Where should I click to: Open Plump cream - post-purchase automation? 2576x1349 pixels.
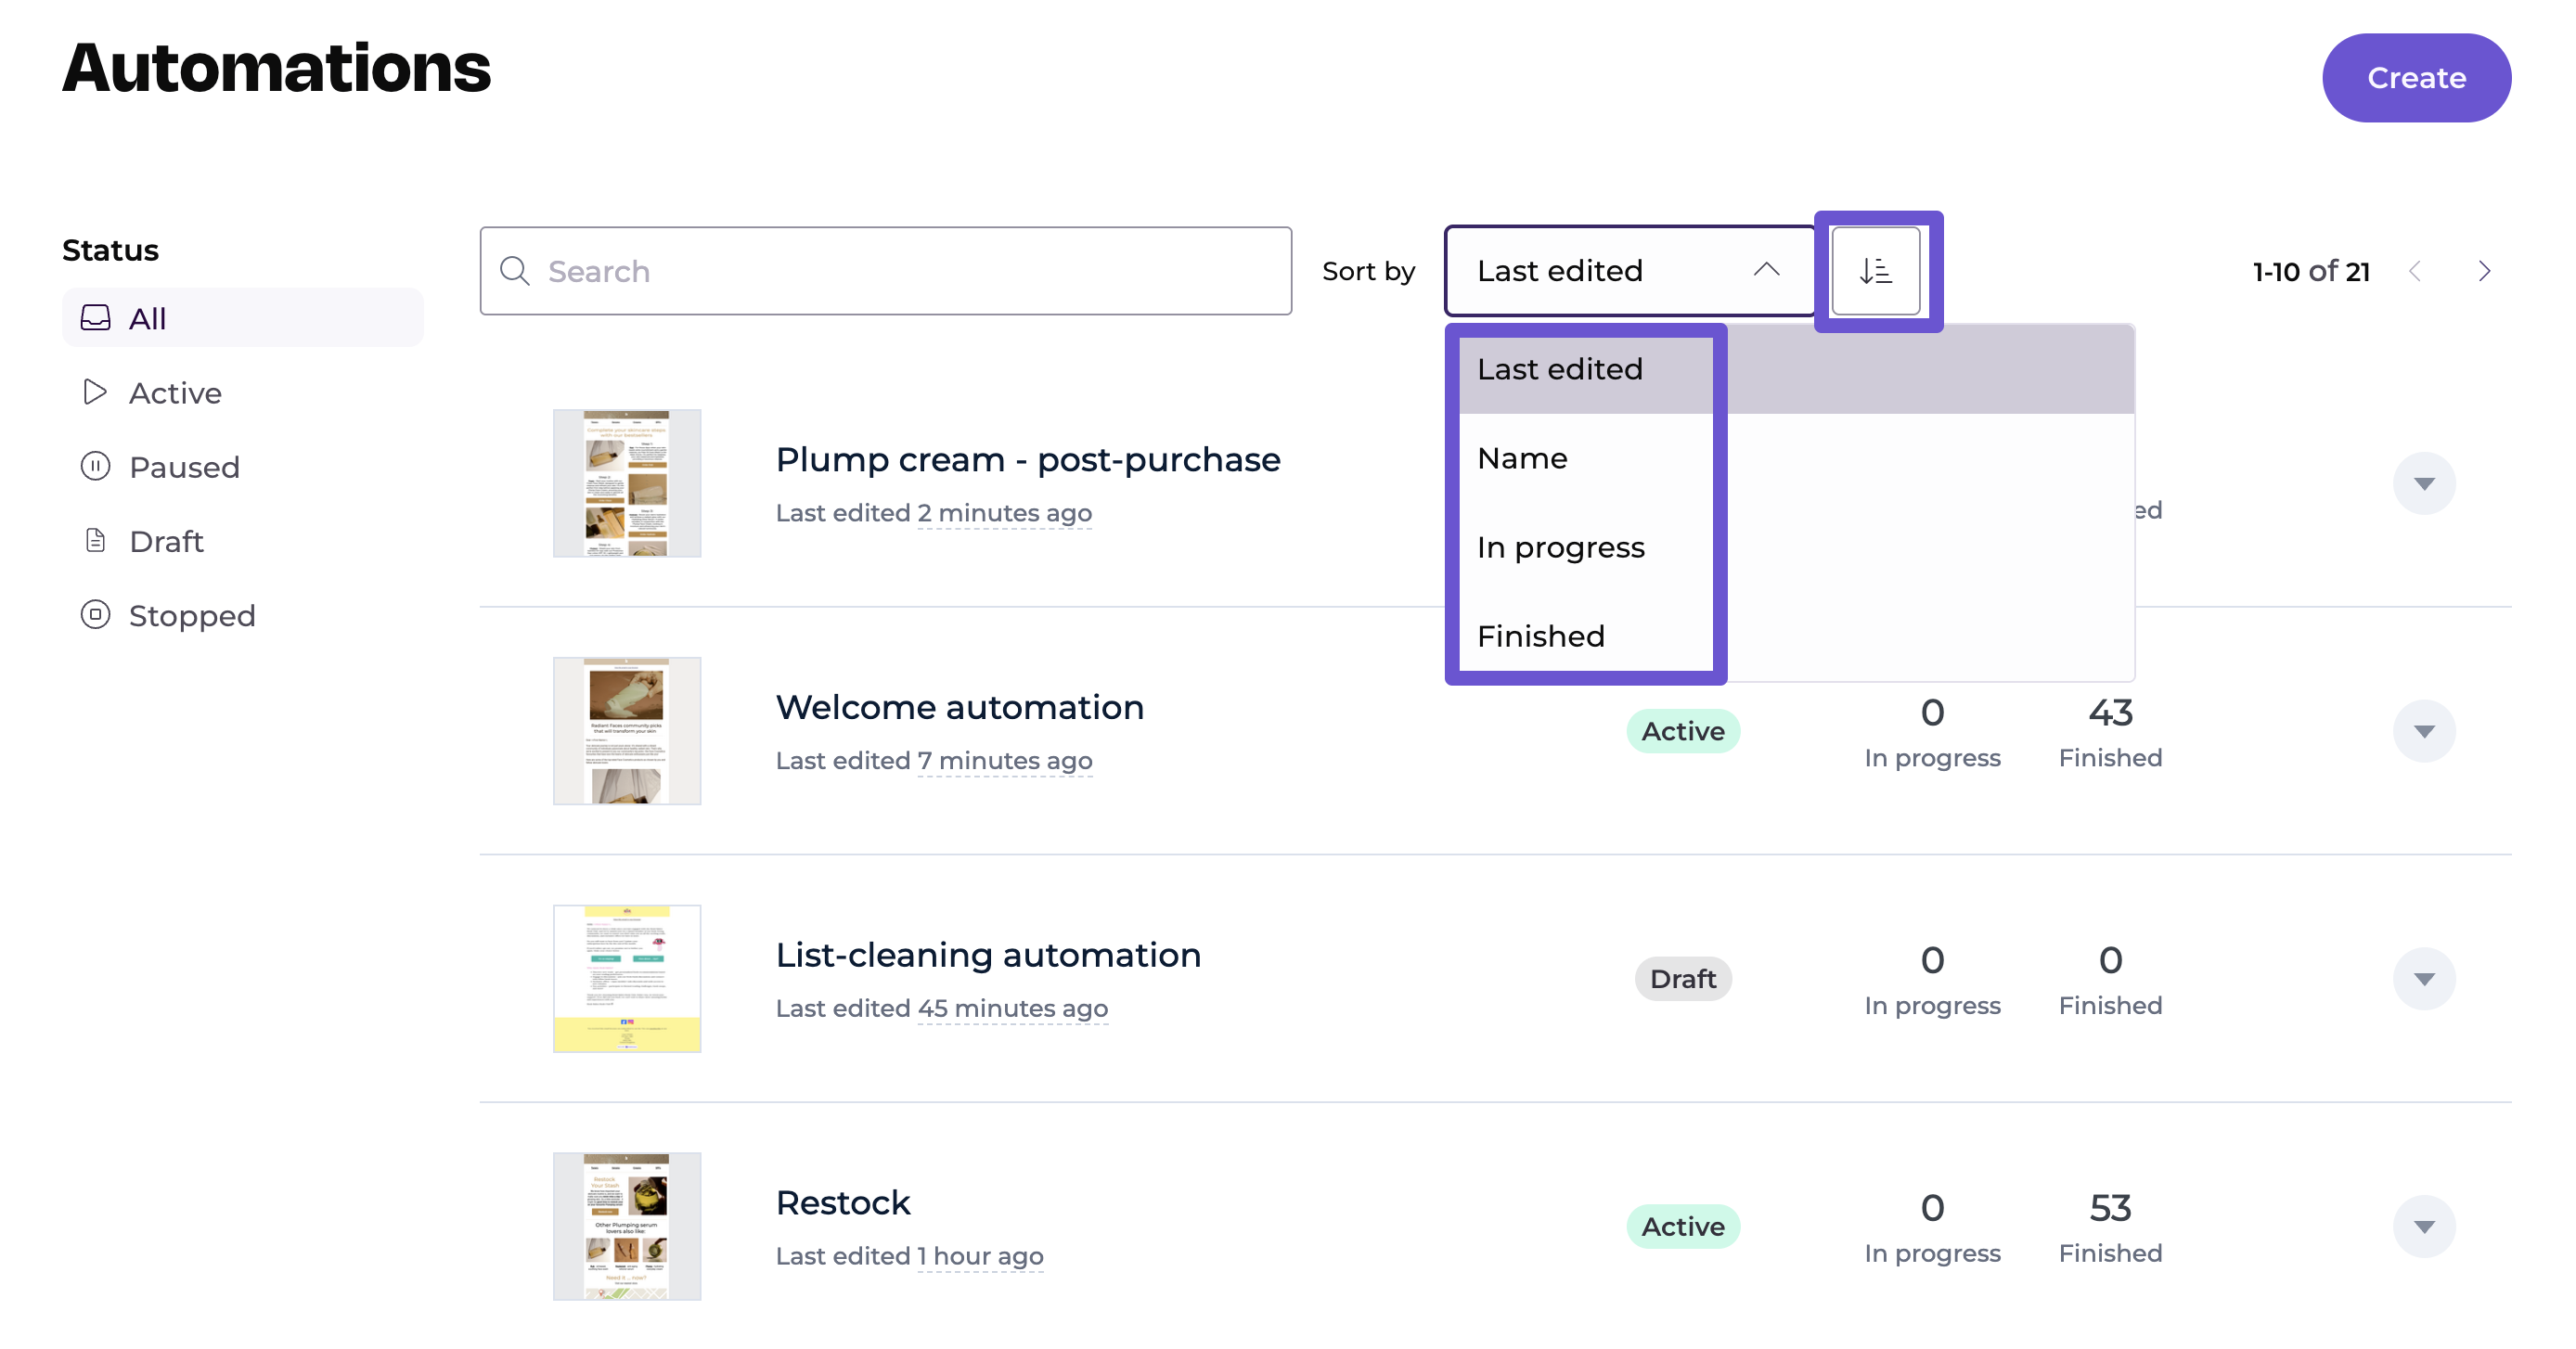click(x=1027, y=459)
